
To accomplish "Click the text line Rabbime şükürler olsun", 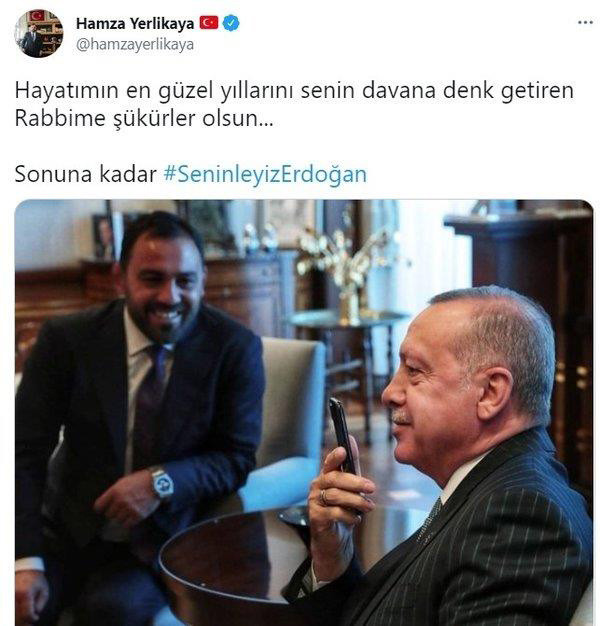I will pos(144,118).
